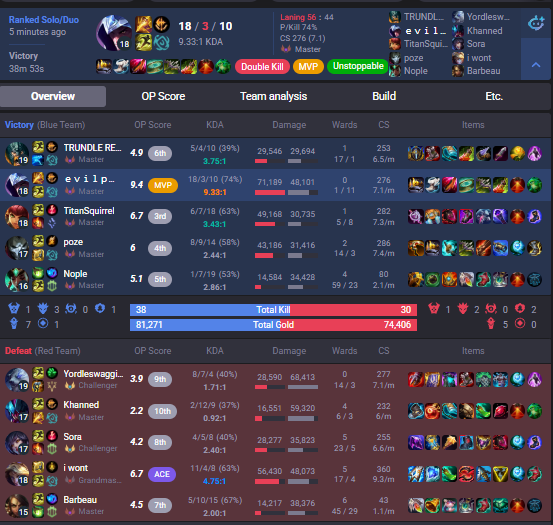Click Khanned in the summary player list
The width and height of the screenshot is (553, 525).
485,31
